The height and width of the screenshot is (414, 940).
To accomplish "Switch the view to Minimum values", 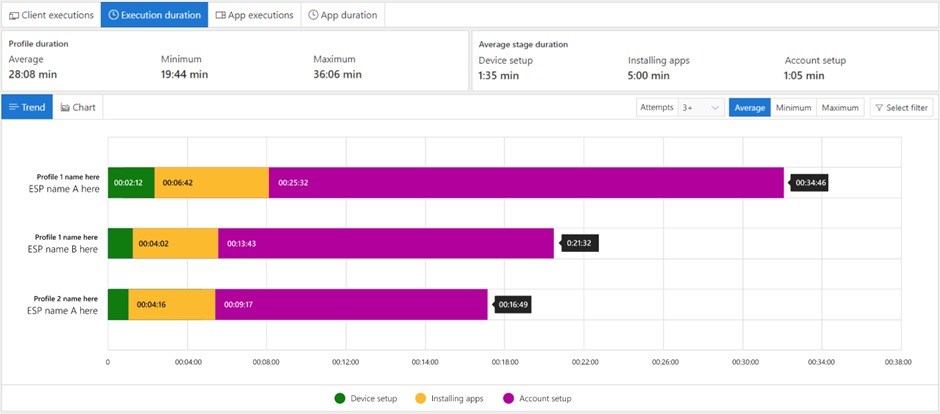I will pos(793,107).
